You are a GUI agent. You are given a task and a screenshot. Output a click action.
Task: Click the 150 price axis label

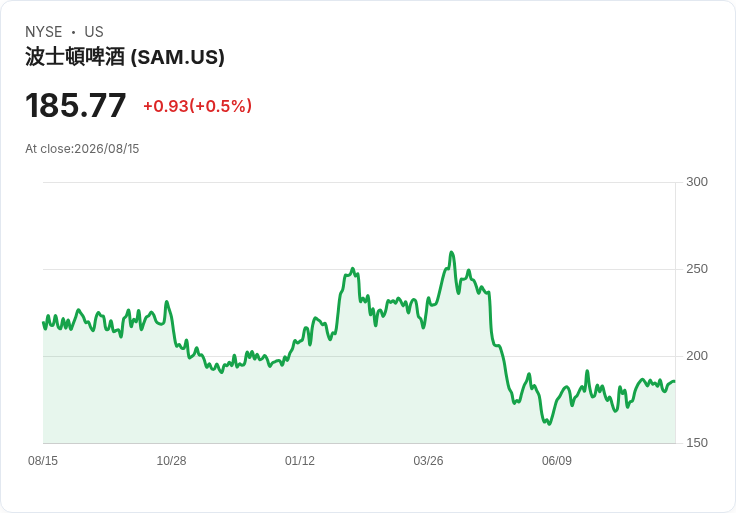coord(697,443)
